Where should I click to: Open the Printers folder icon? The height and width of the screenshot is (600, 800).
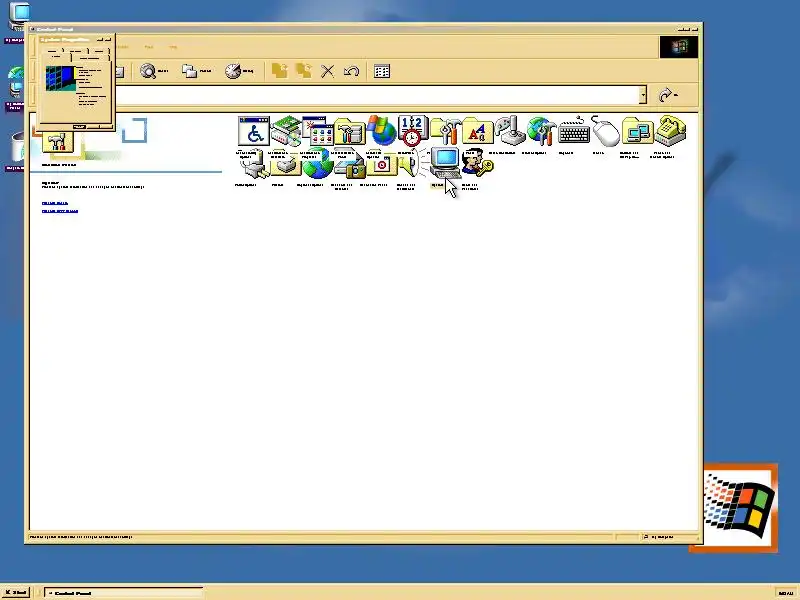pyautogui.click(x=286, y=164)
